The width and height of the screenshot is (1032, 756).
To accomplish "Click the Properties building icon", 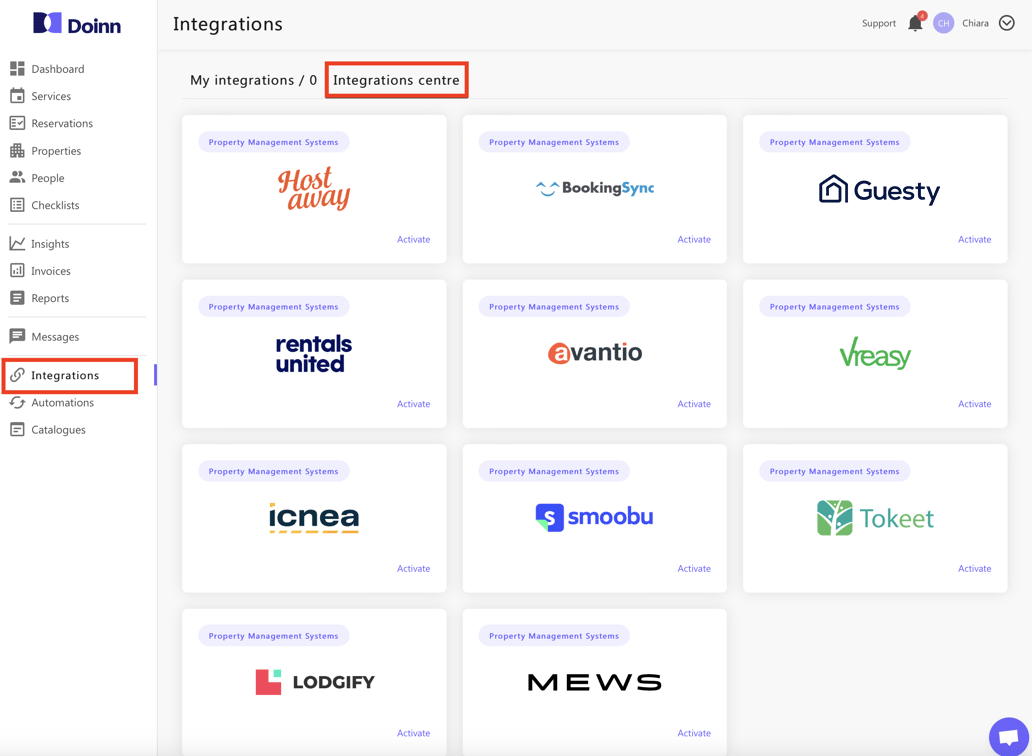I will click(x=17, y=151).
